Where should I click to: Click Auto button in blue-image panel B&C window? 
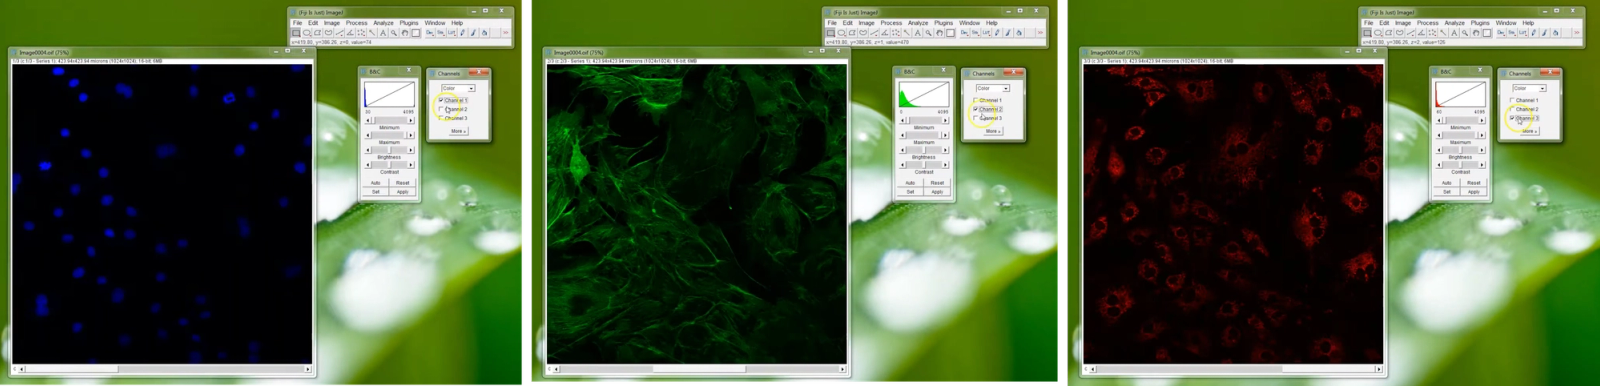(376, 183)
